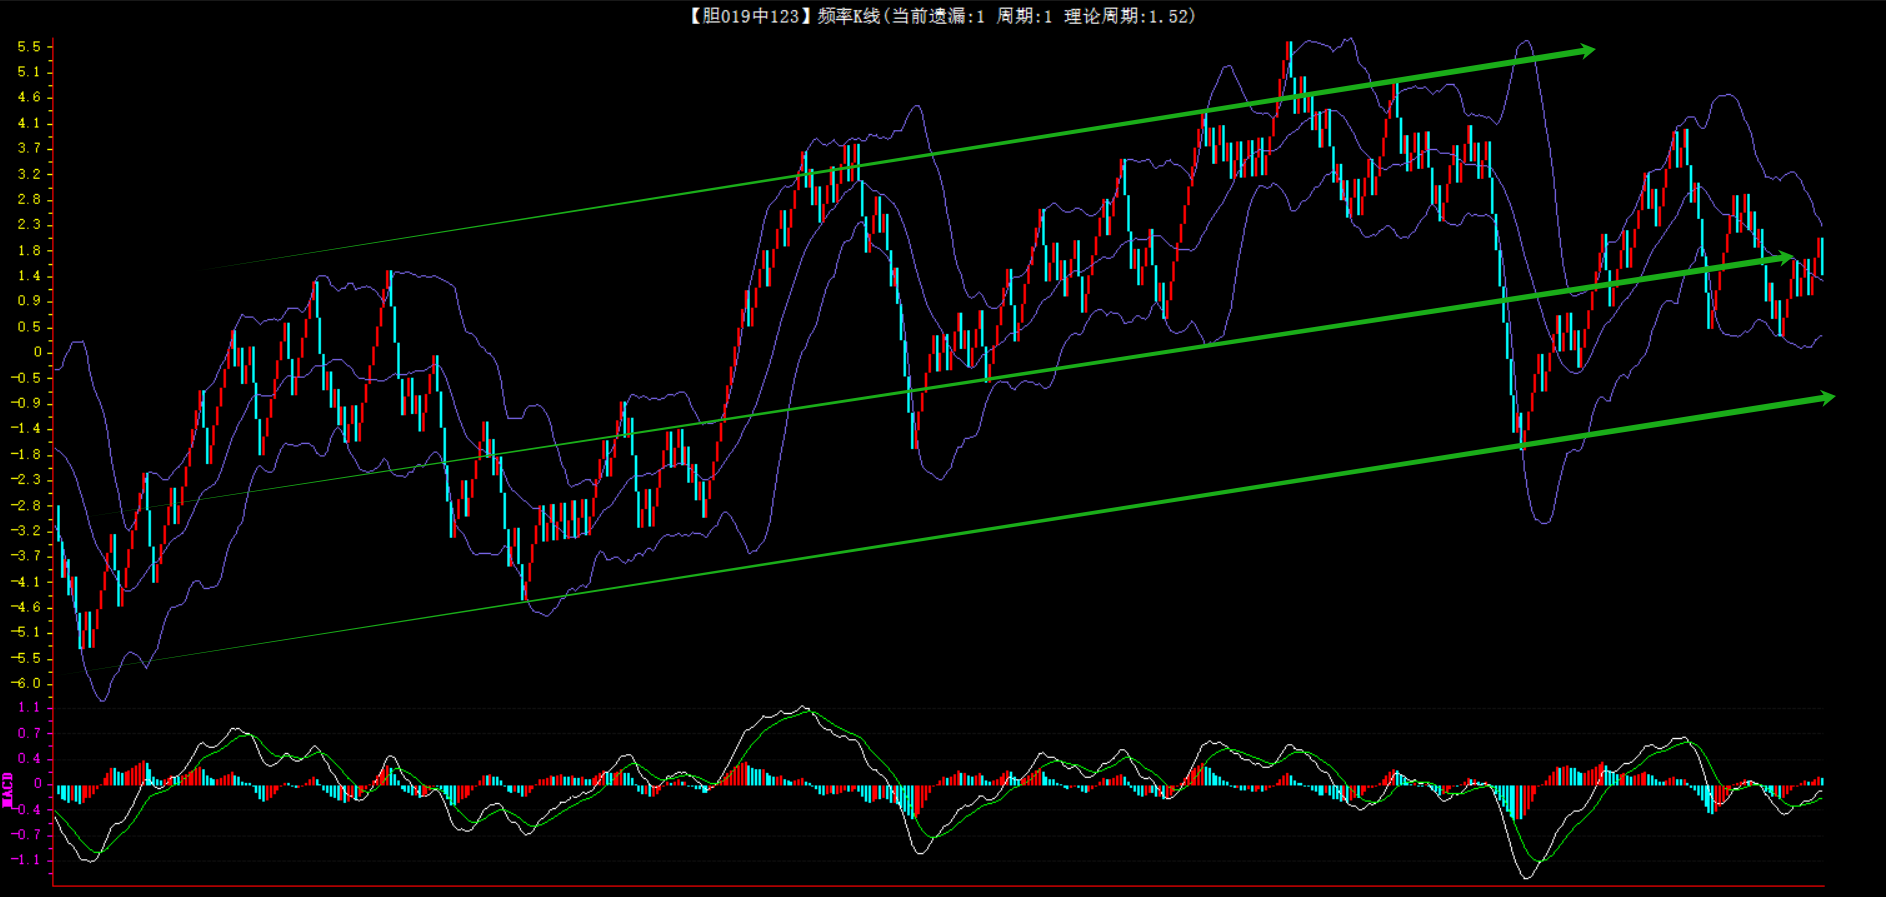
Task: Click the deepest MACD white line trough
Action: 1527,877
